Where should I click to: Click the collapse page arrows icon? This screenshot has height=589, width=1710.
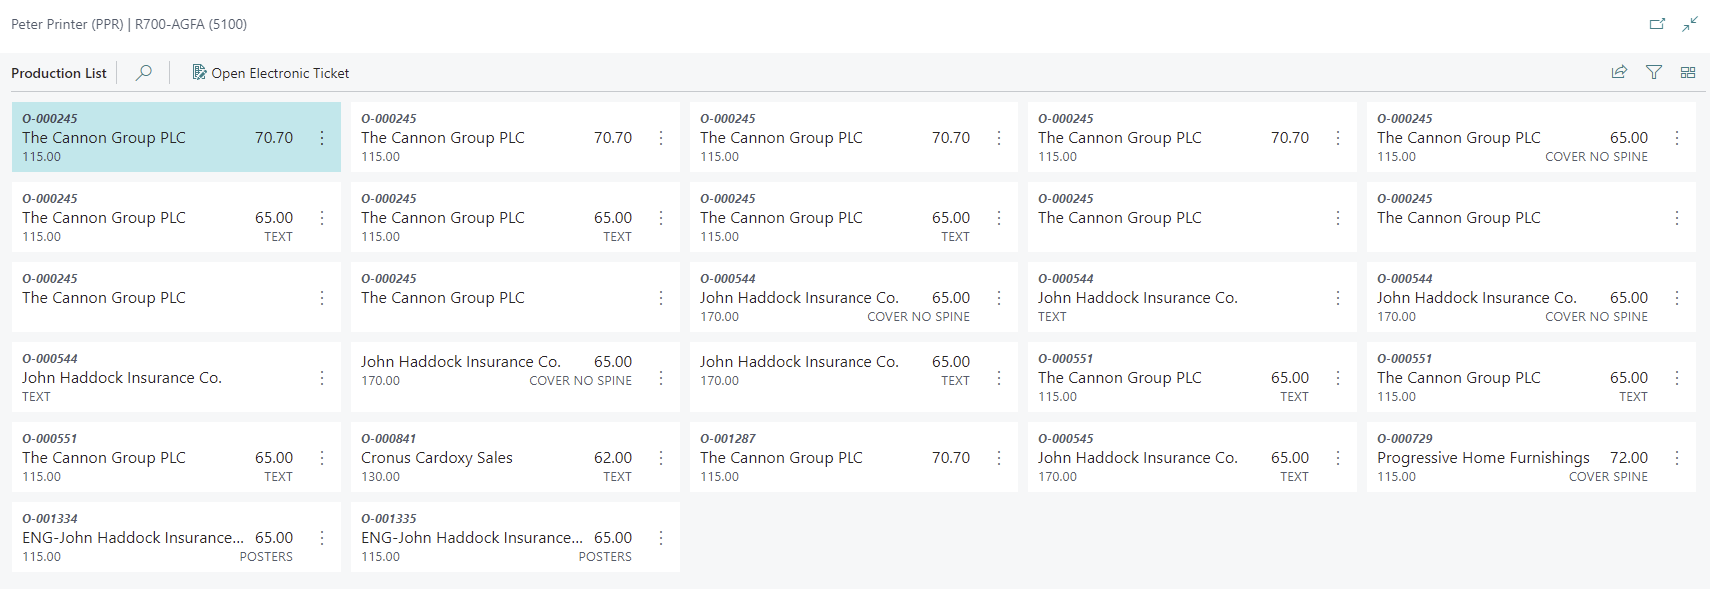coord(1690,24)
